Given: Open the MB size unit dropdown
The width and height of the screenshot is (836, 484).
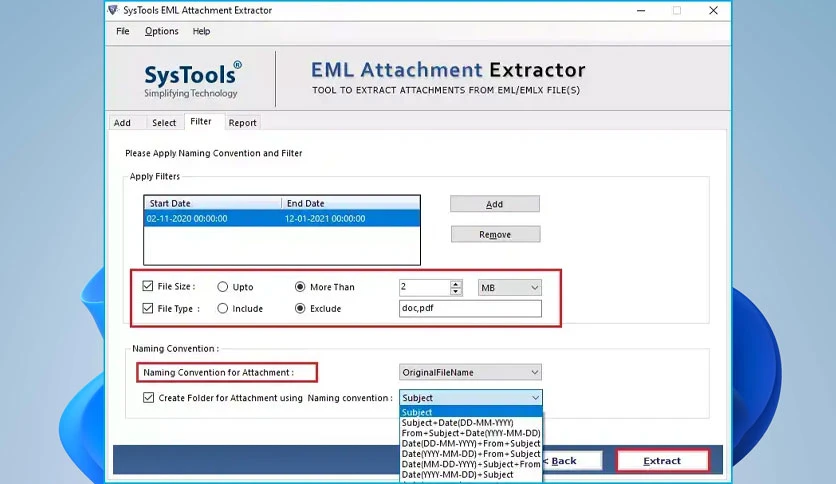Looking at the screenshot, I should (510, 288).
